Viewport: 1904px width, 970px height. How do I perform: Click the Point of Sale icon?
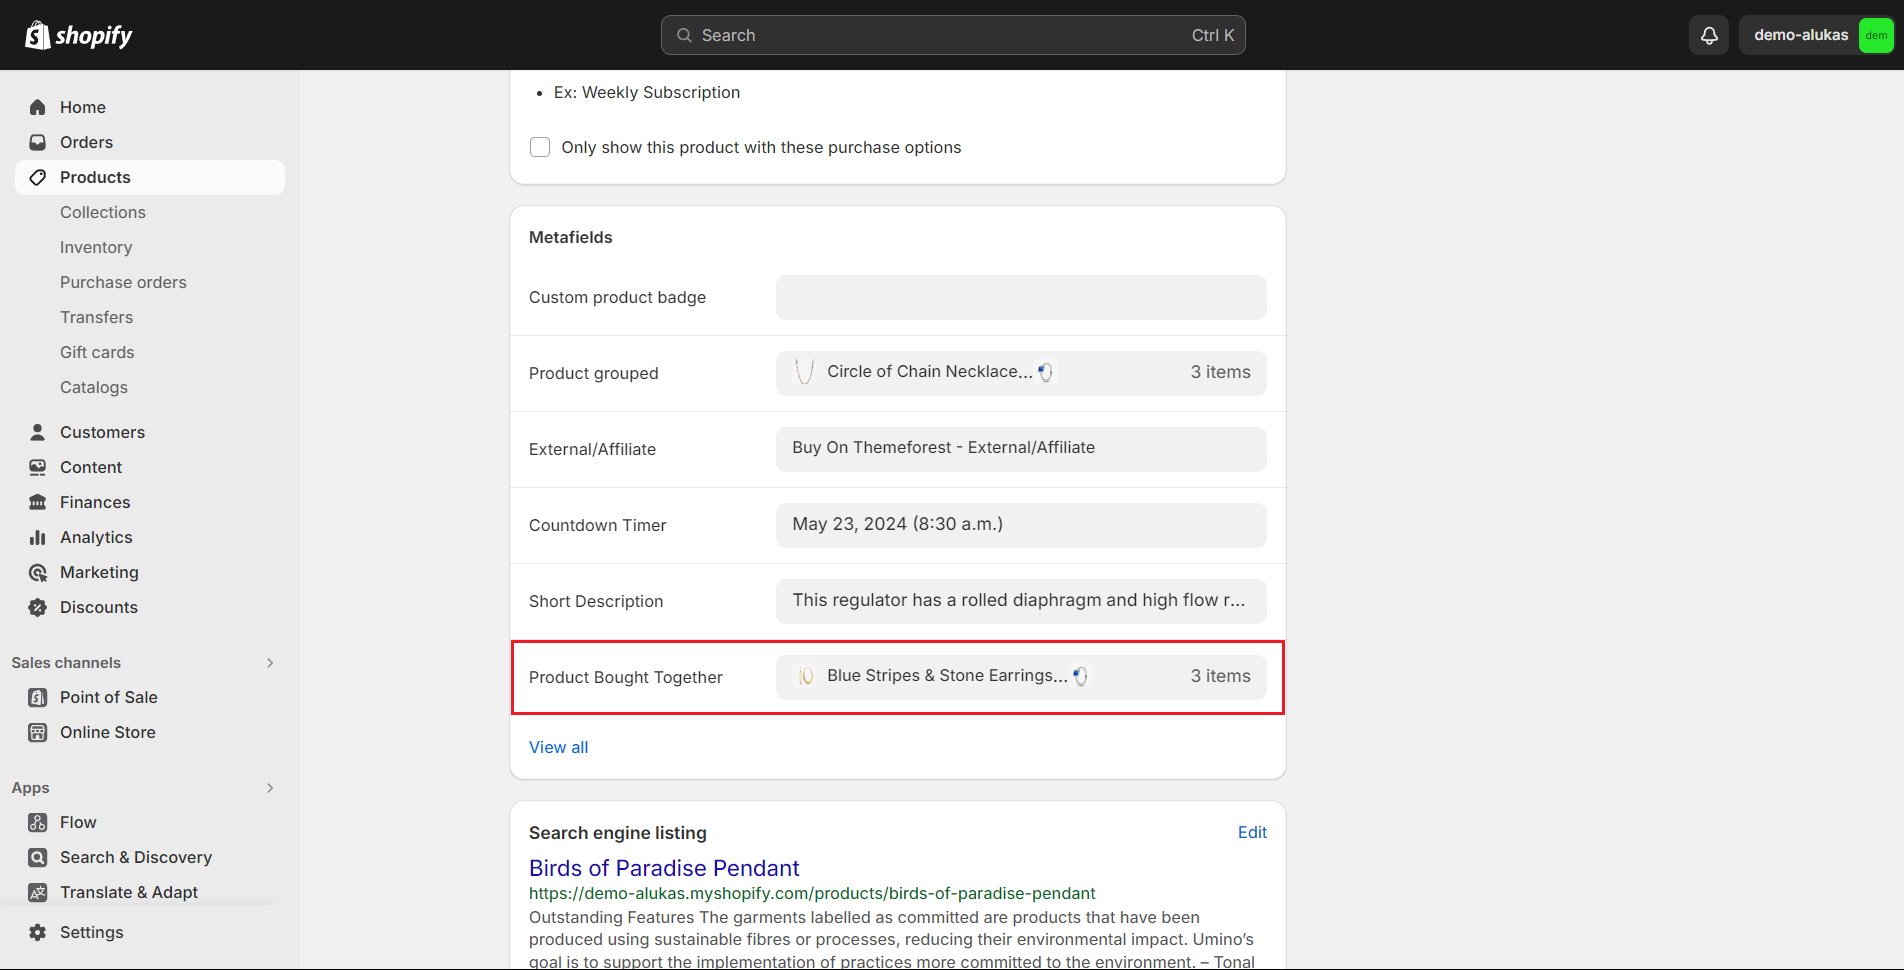[x=38, y=697]
